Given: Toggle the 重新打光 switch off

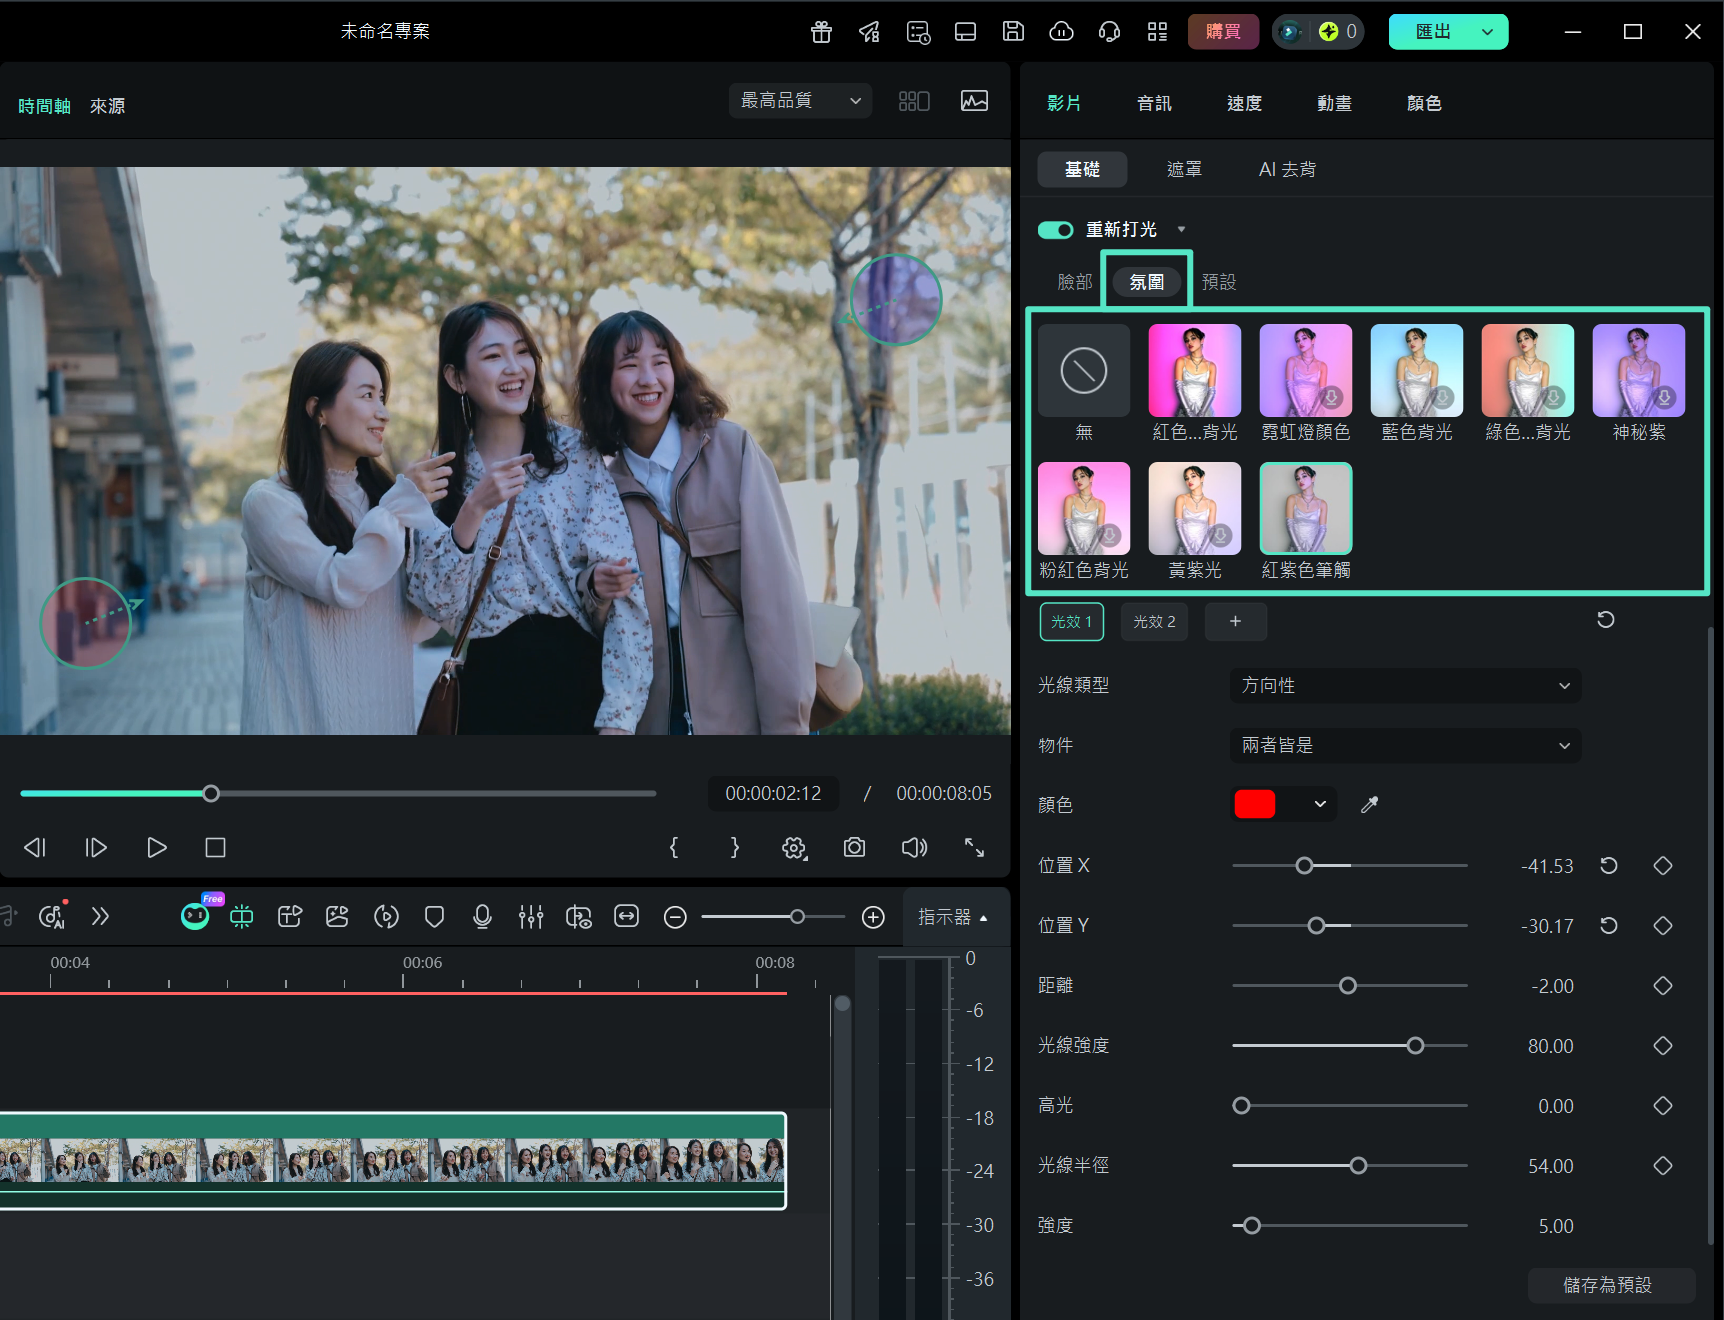Looking at the screenshot, I should (1055, 230).
